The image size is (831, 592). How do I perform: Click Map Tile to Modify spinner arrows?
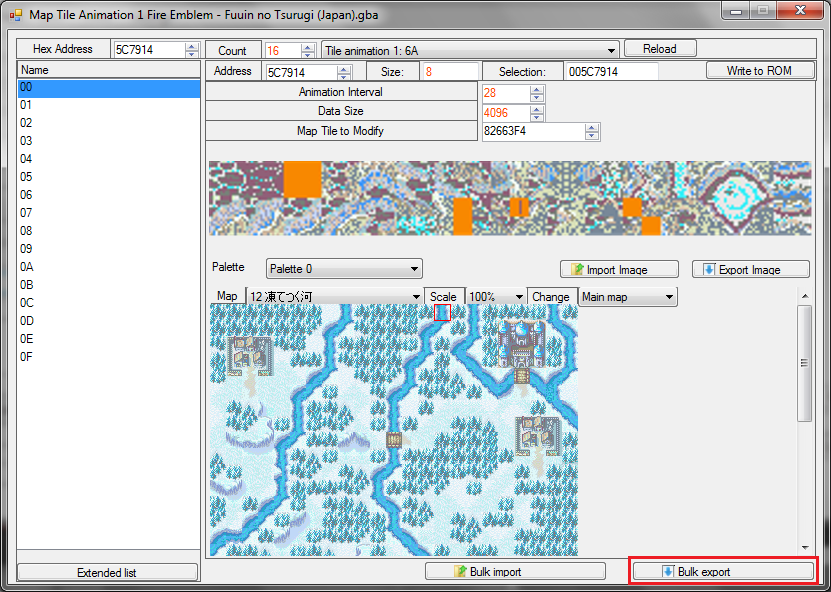click(x=592, y=131)
